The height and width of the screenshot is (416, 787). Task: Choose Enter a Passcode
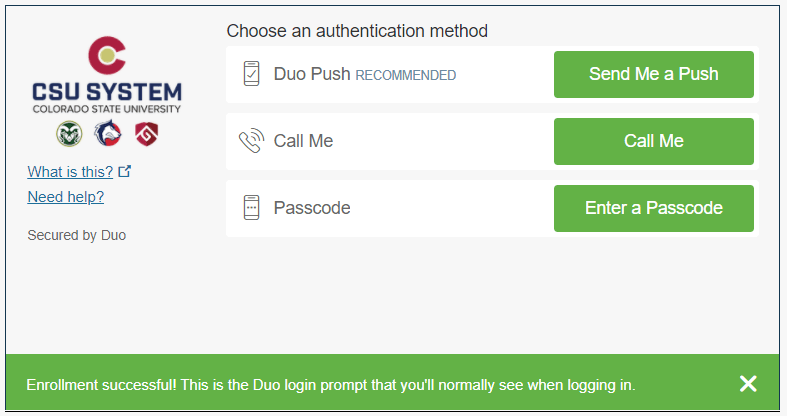click(x=654, y=208)
